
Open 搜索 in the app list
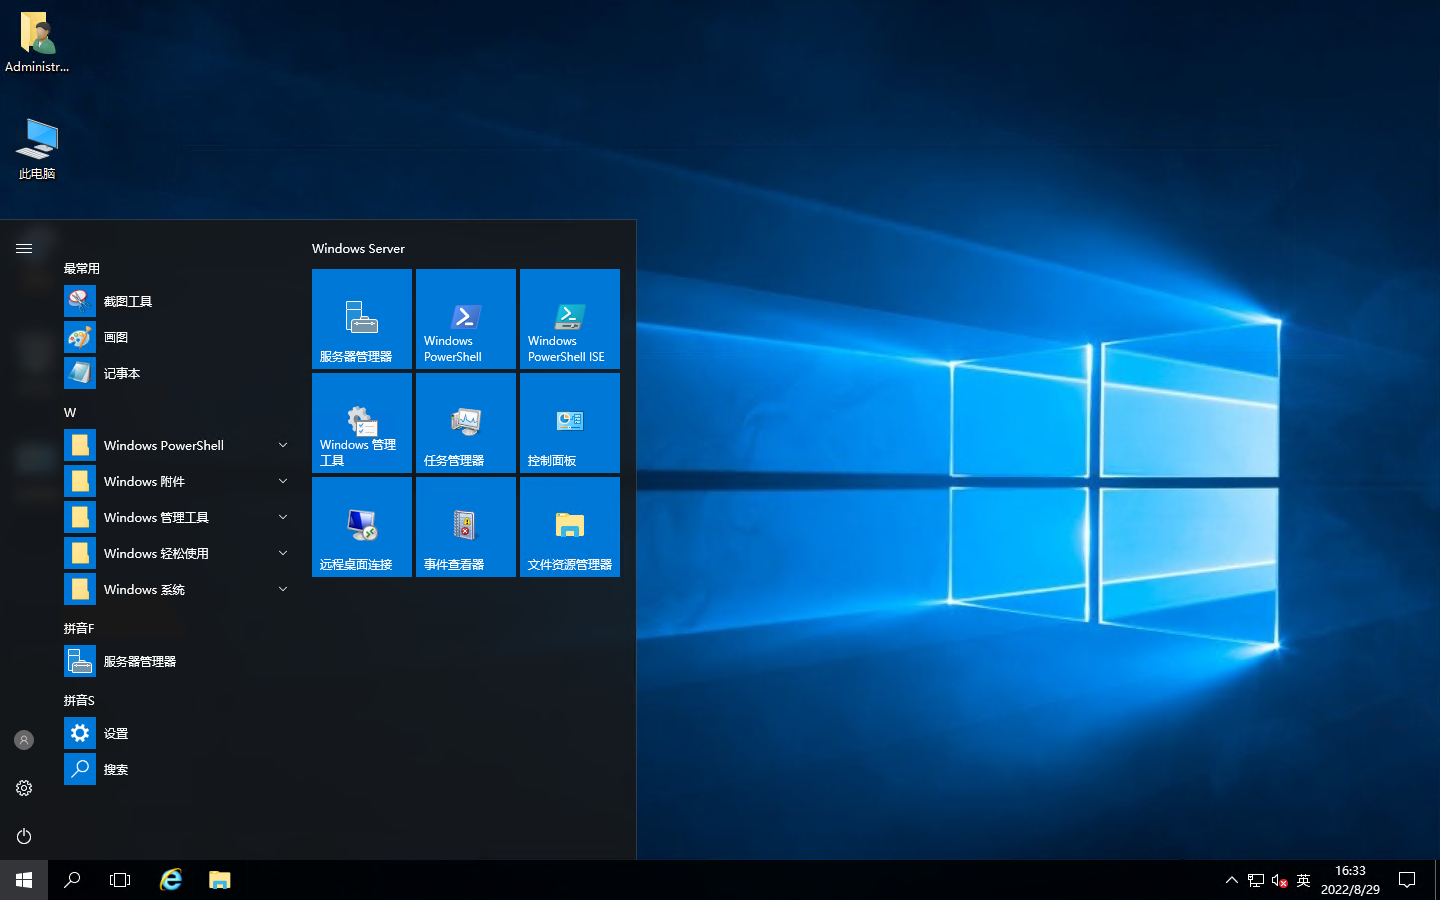coord(180,769)
